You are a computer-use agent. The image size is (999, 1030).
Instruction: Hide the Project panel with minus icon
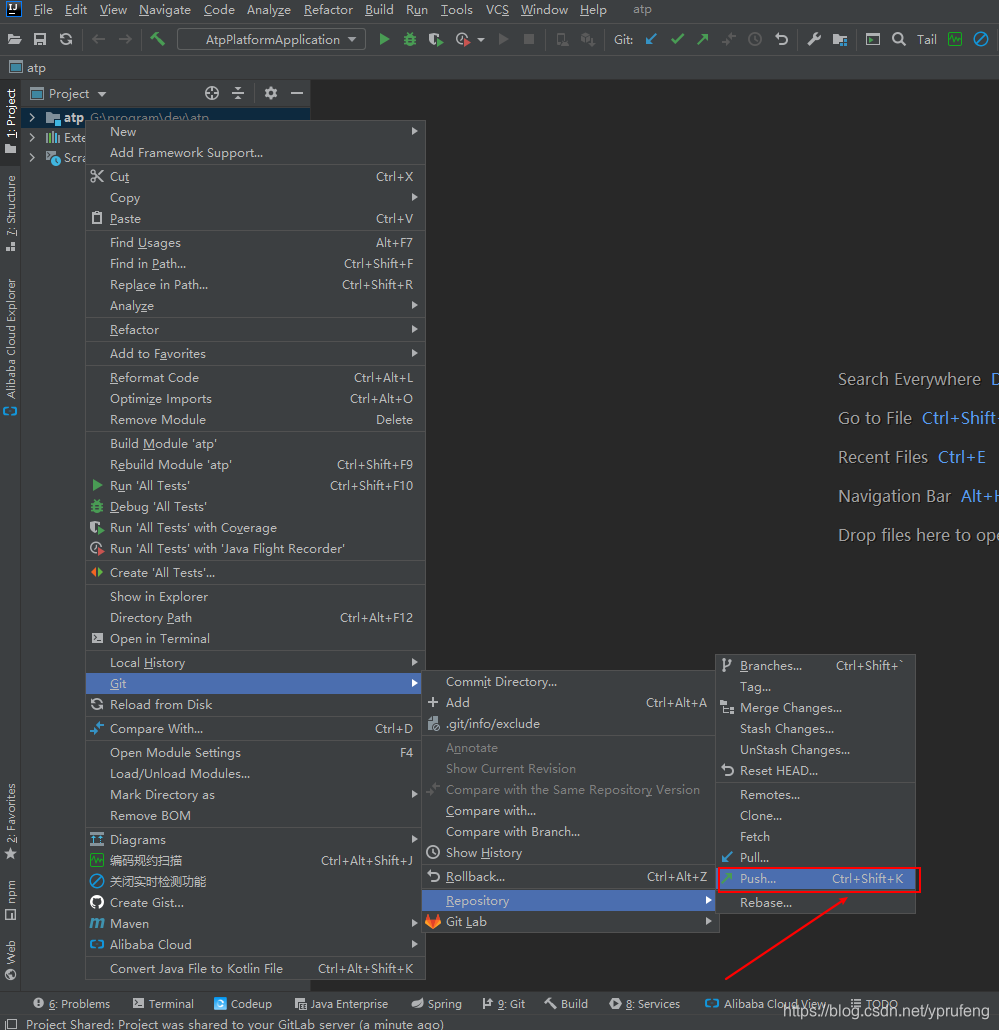tap(297, 93)
